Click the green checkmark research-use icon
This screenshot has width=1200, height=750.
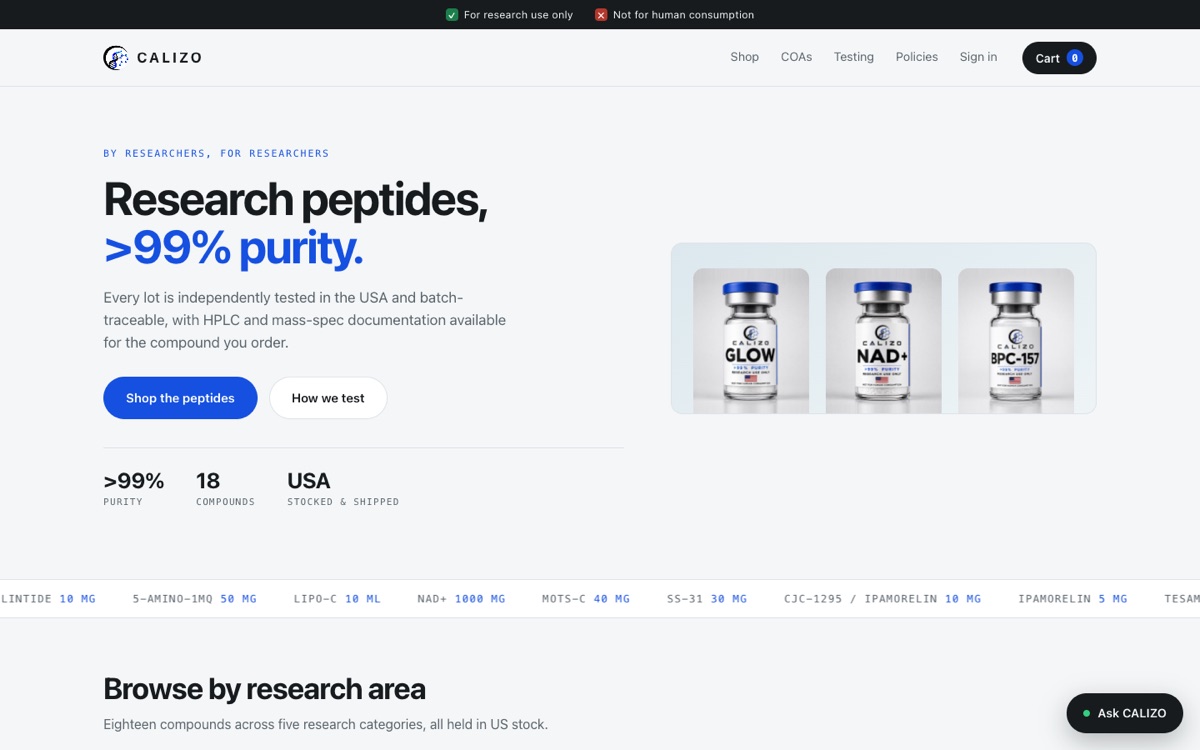coord(452,15)
